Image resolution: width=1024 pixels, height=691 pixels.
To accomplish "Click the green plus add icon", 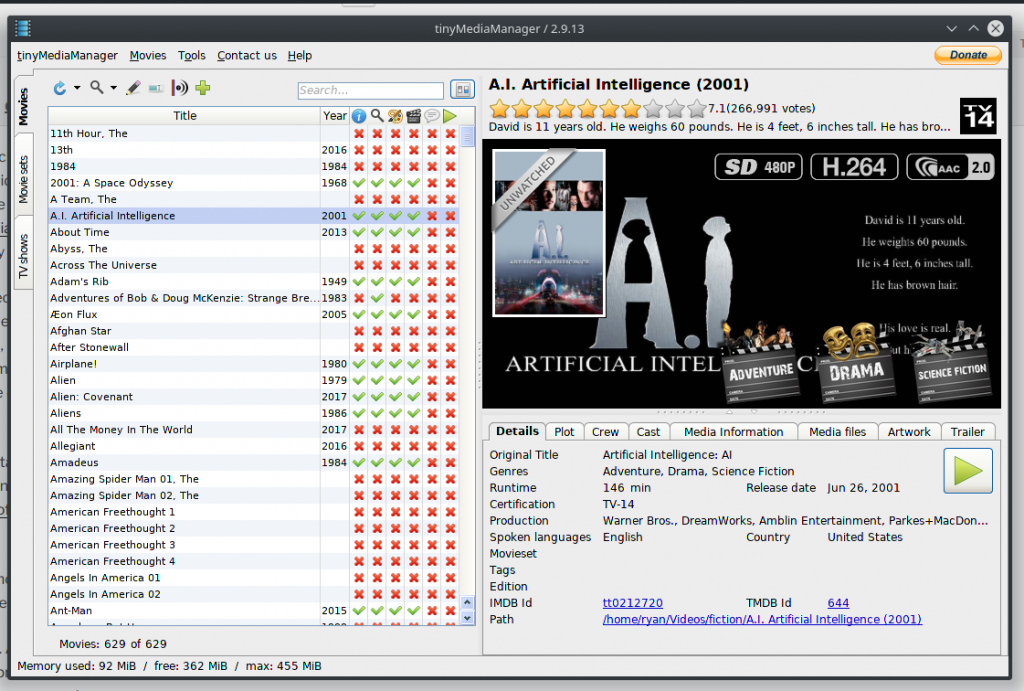I will tap(202, 88).
